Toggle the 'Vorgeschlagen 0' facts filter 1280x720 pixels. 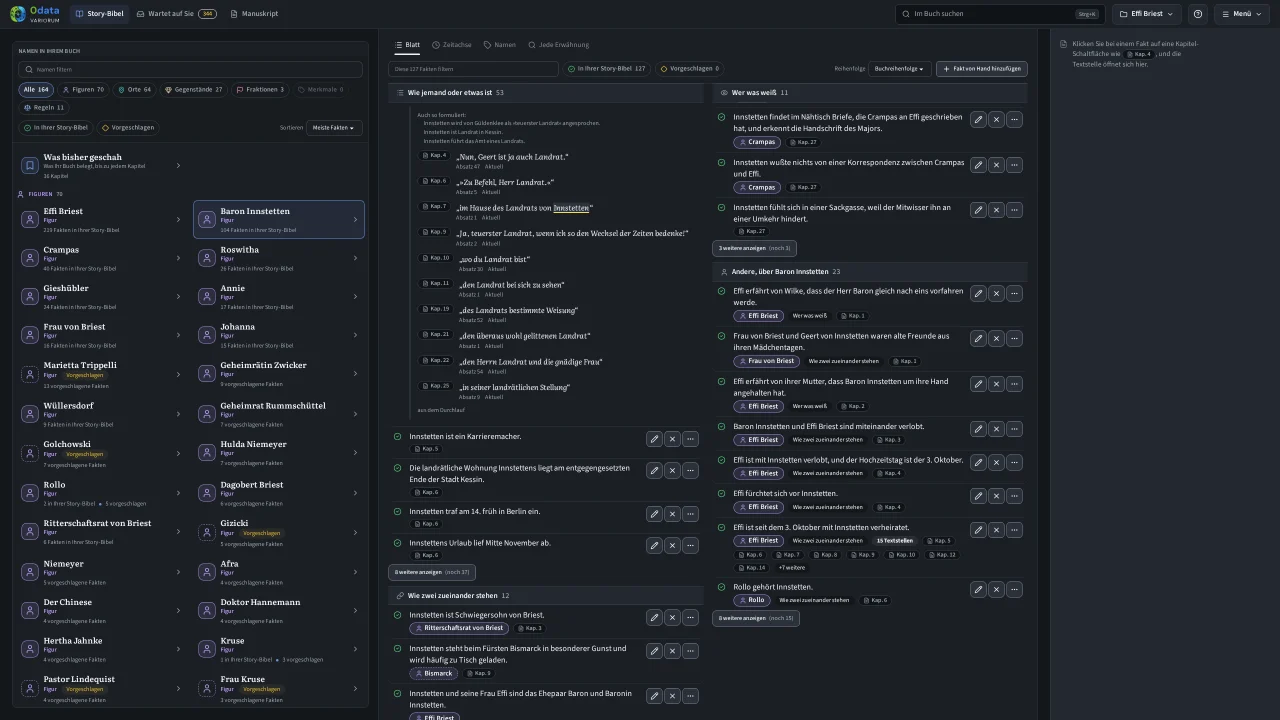click(x=690, y=69)
